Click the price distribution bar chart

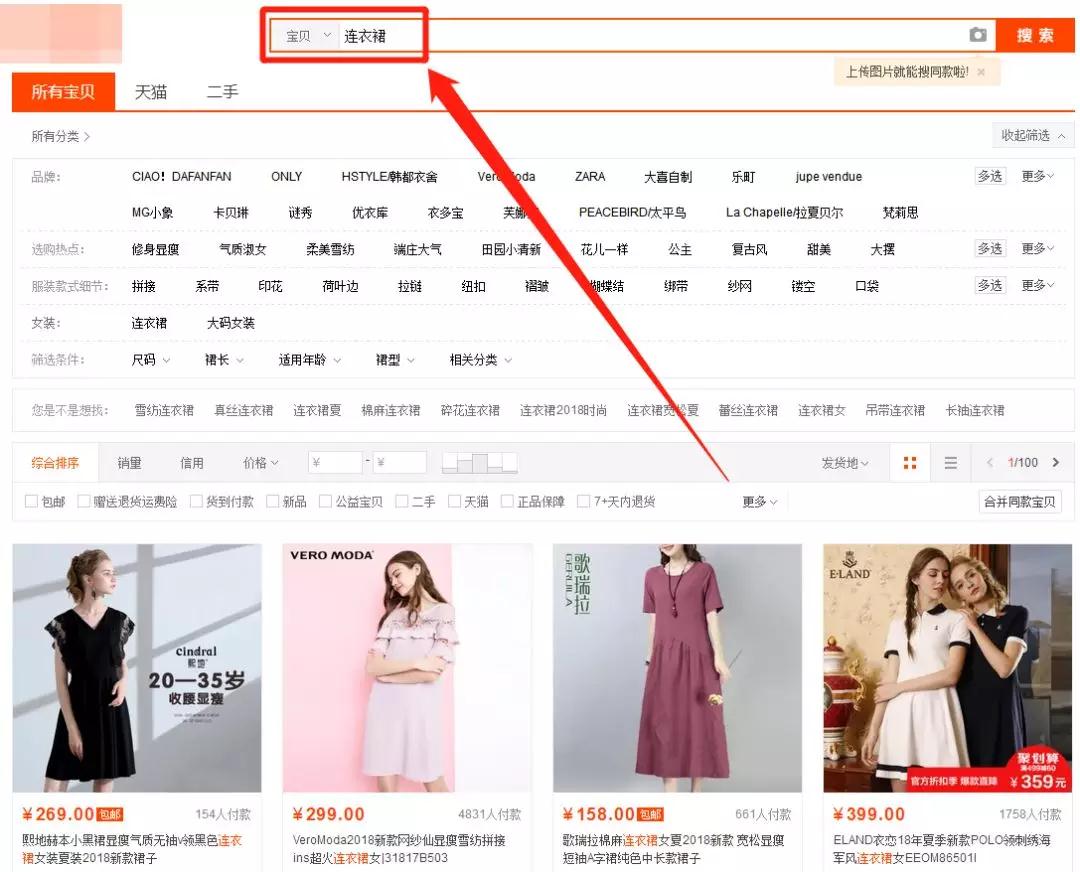[479, 462]
